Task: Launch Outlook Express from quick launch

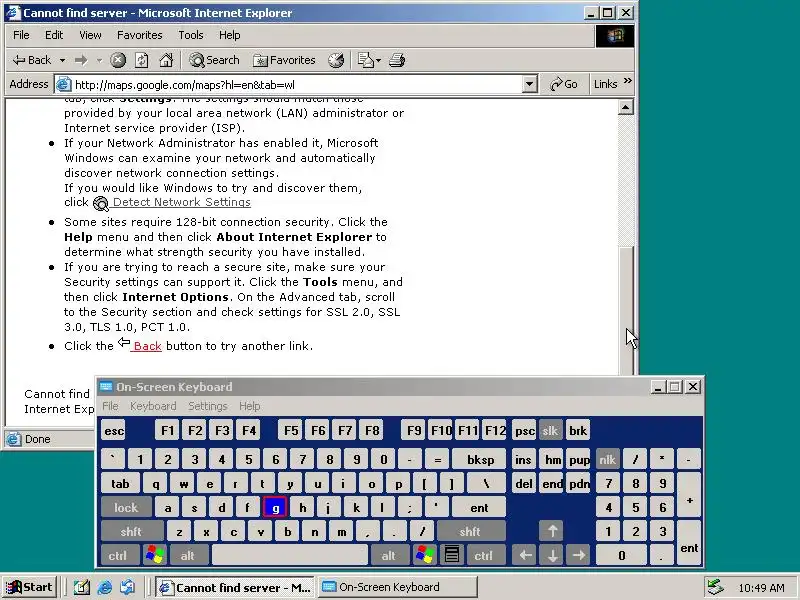Action: point(128,587)
